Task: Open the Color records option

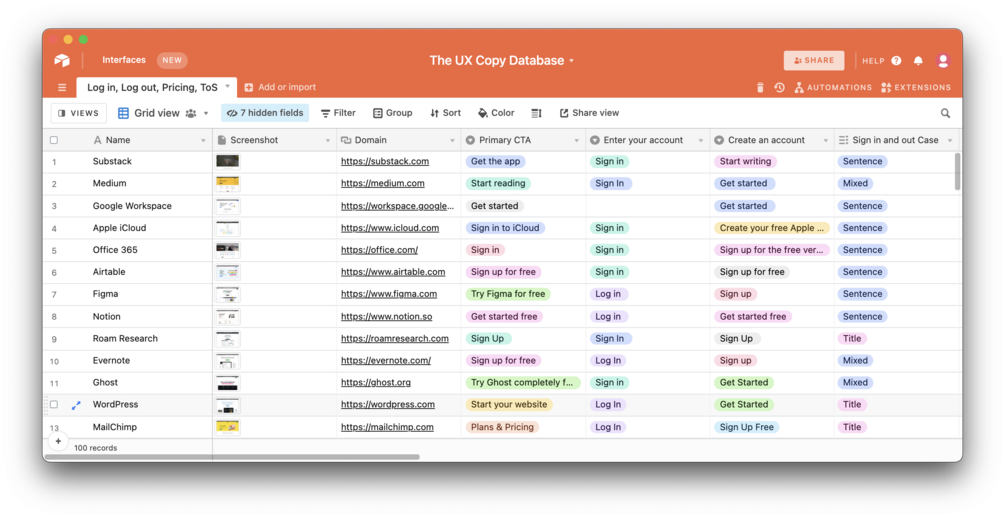Action: click(x=496, y=113)
